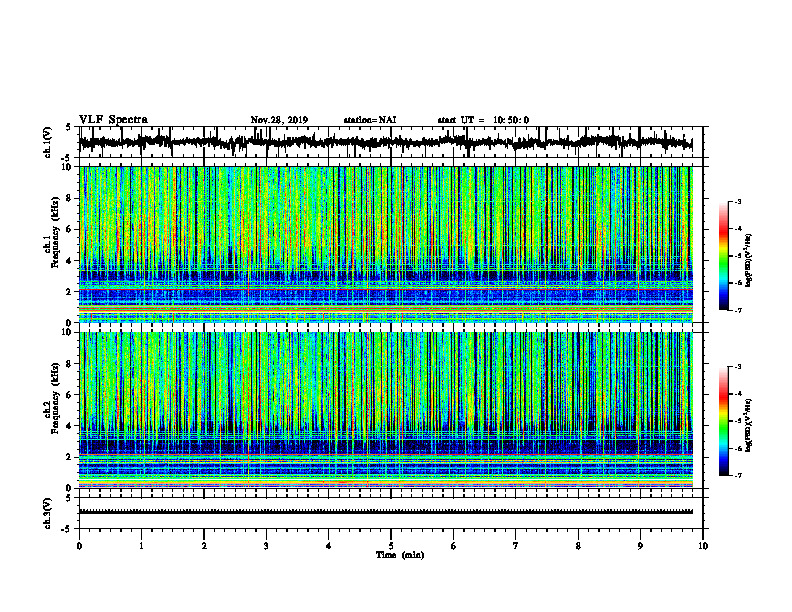
Task: Click the "station=NAI" header label
Action: click(370, 120)
